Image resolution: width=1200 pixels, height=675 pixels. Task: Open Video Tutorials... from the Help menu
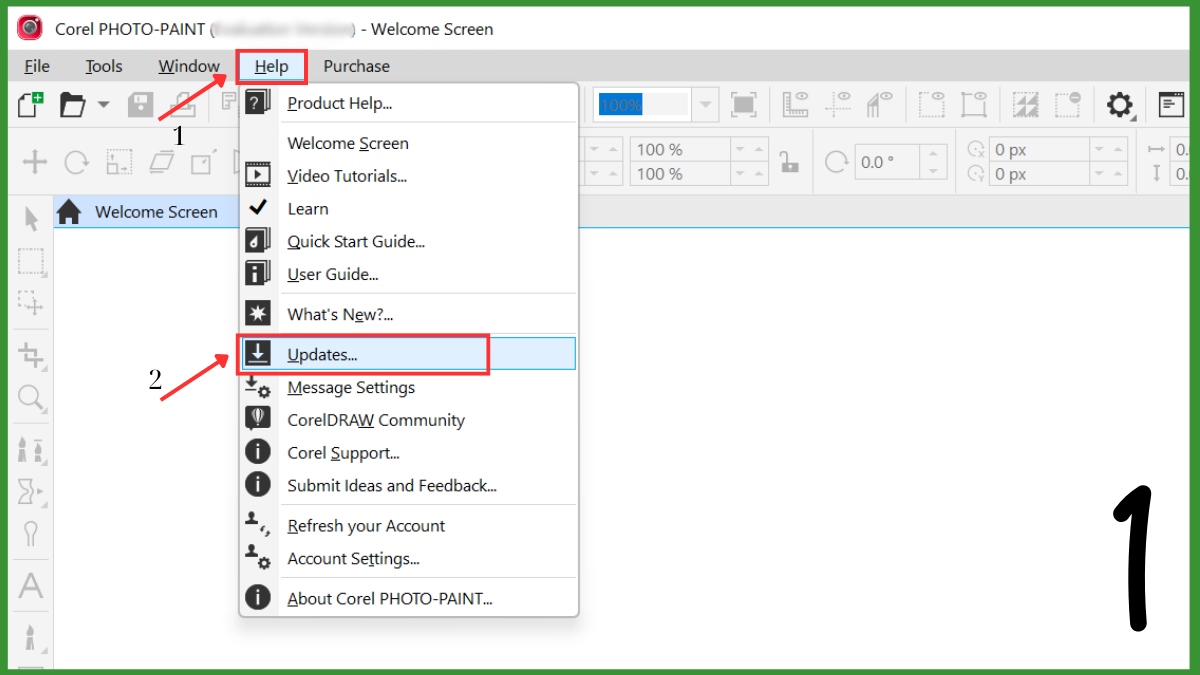408,176
